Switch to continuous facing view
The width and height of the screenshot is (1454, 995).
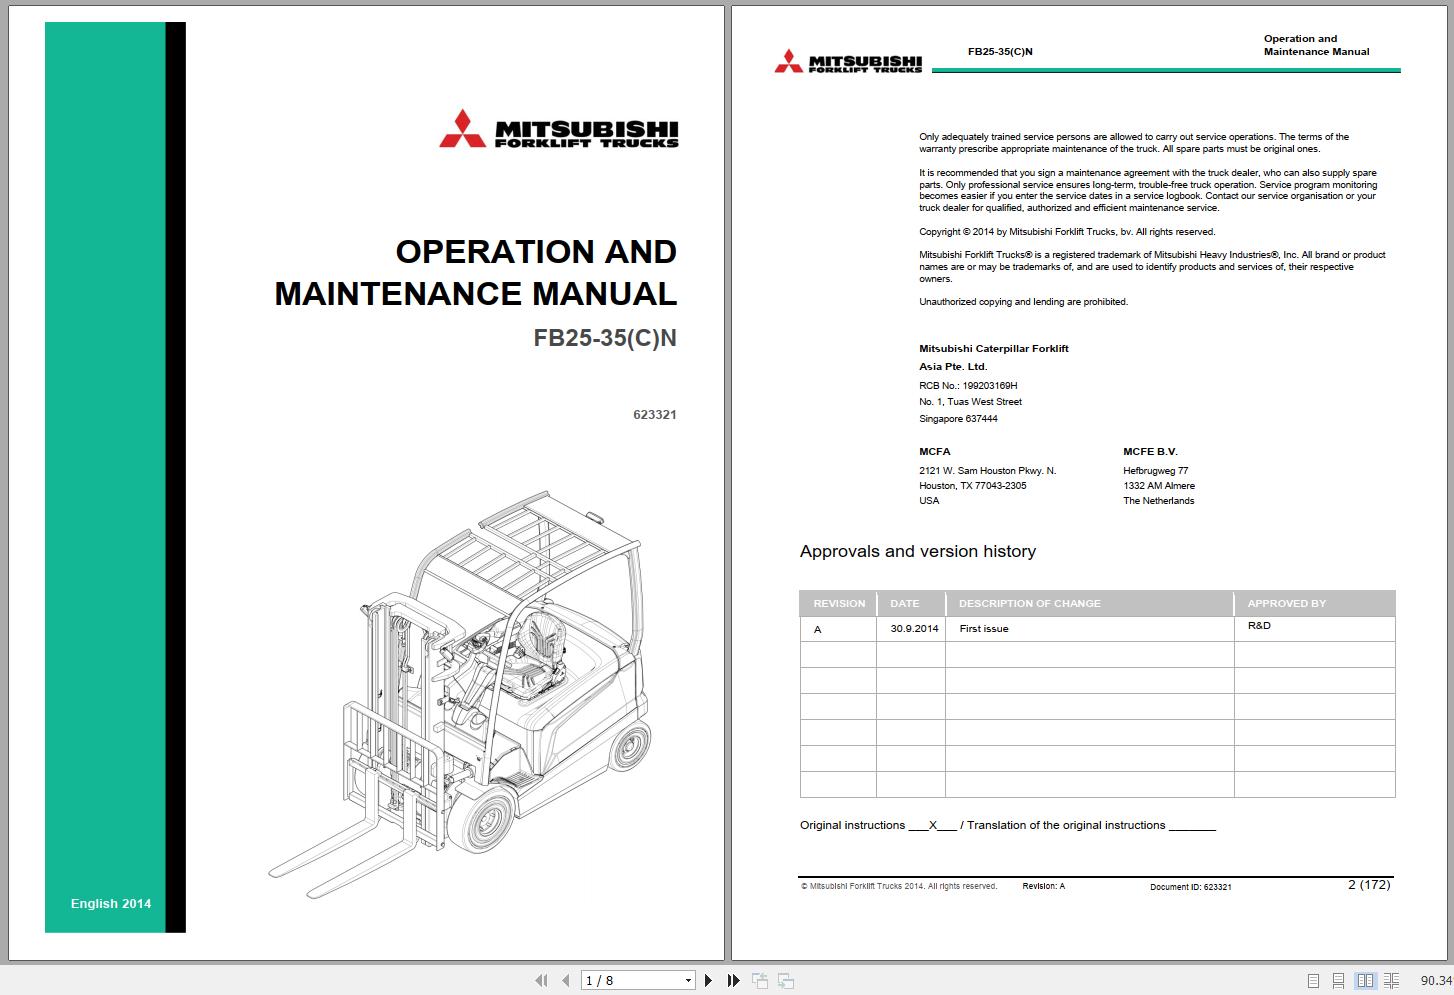(x=1391, y=981)
